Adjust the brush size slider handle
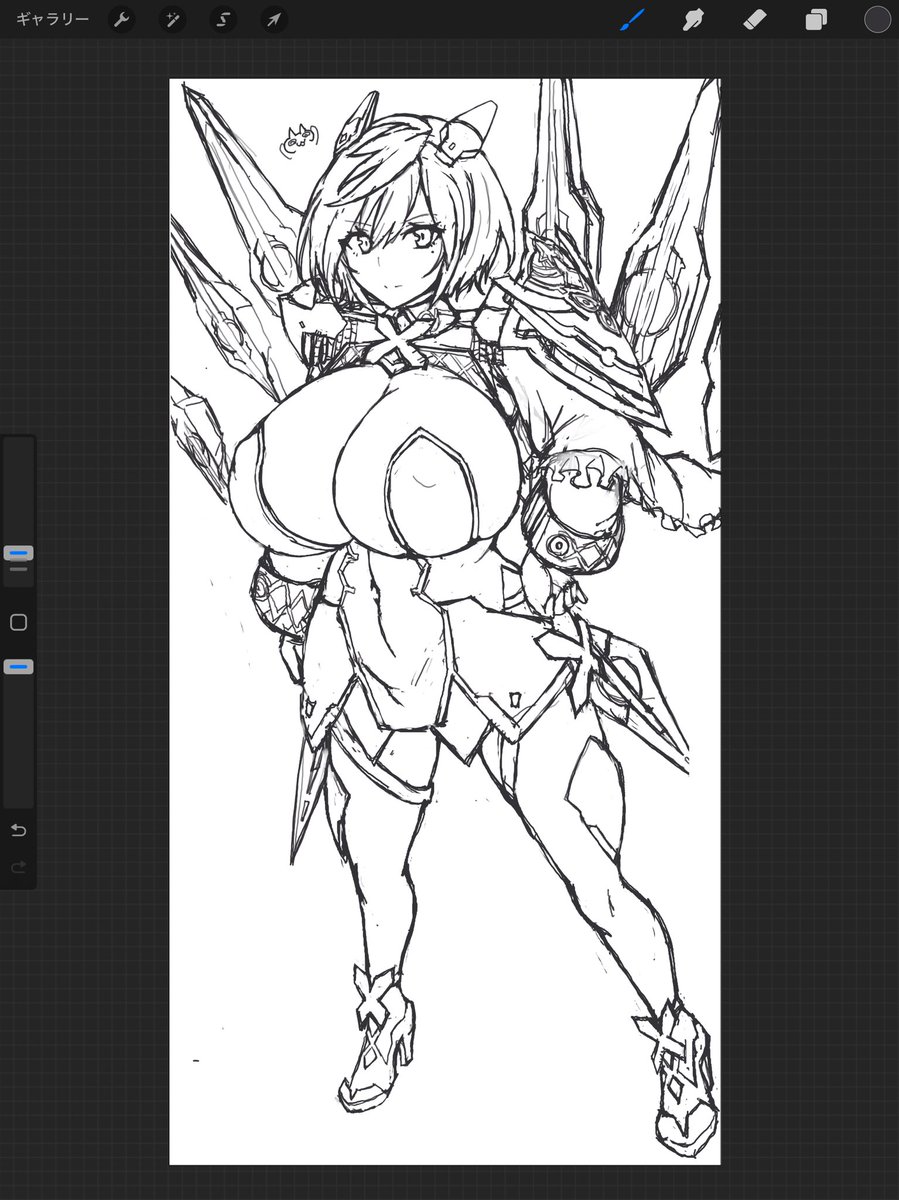This screenshot has width=899, height=1200. pos(18,553)
